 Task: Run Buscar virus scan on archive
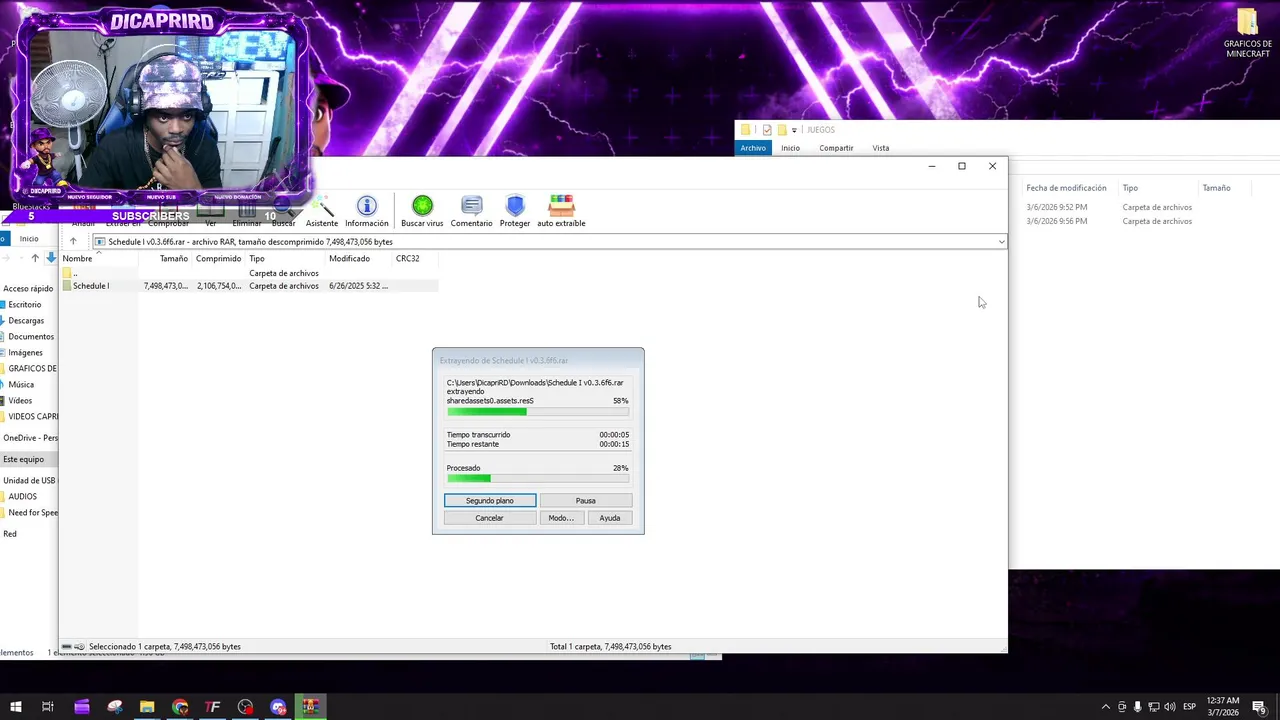(x=422, y=212)
